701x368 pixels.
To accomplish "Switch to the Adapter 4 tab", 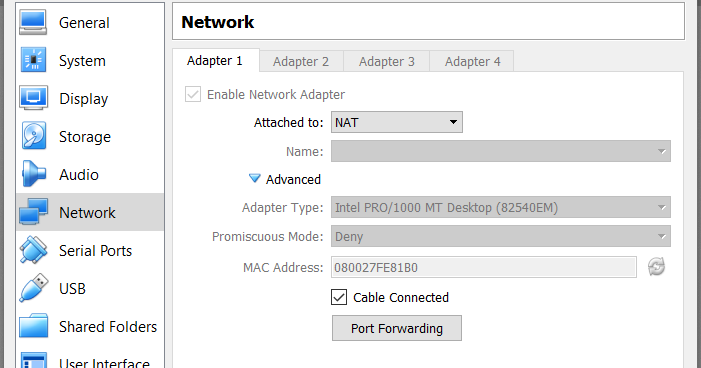I will click(x=472, y=61).
